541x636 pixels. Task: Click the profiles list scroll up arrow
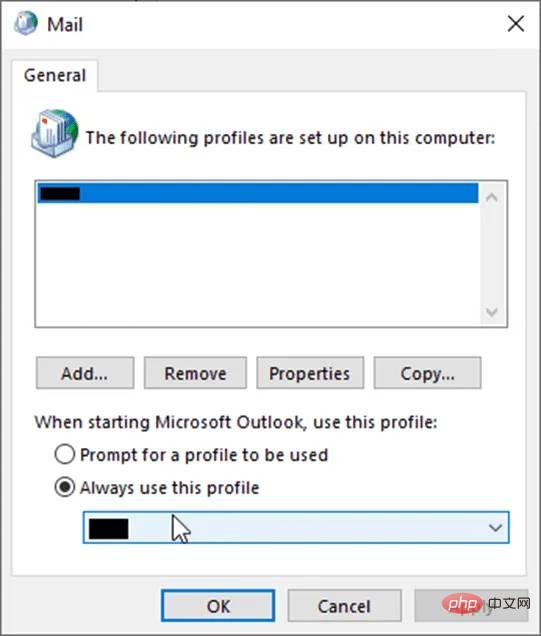point(492,198)
